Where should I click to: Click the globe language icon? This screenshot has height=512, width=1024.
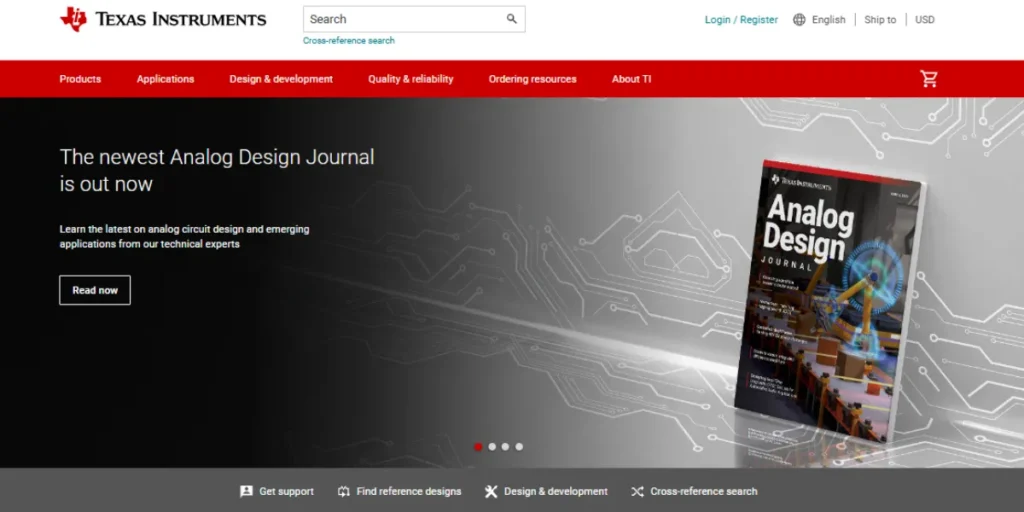(799, 20)
